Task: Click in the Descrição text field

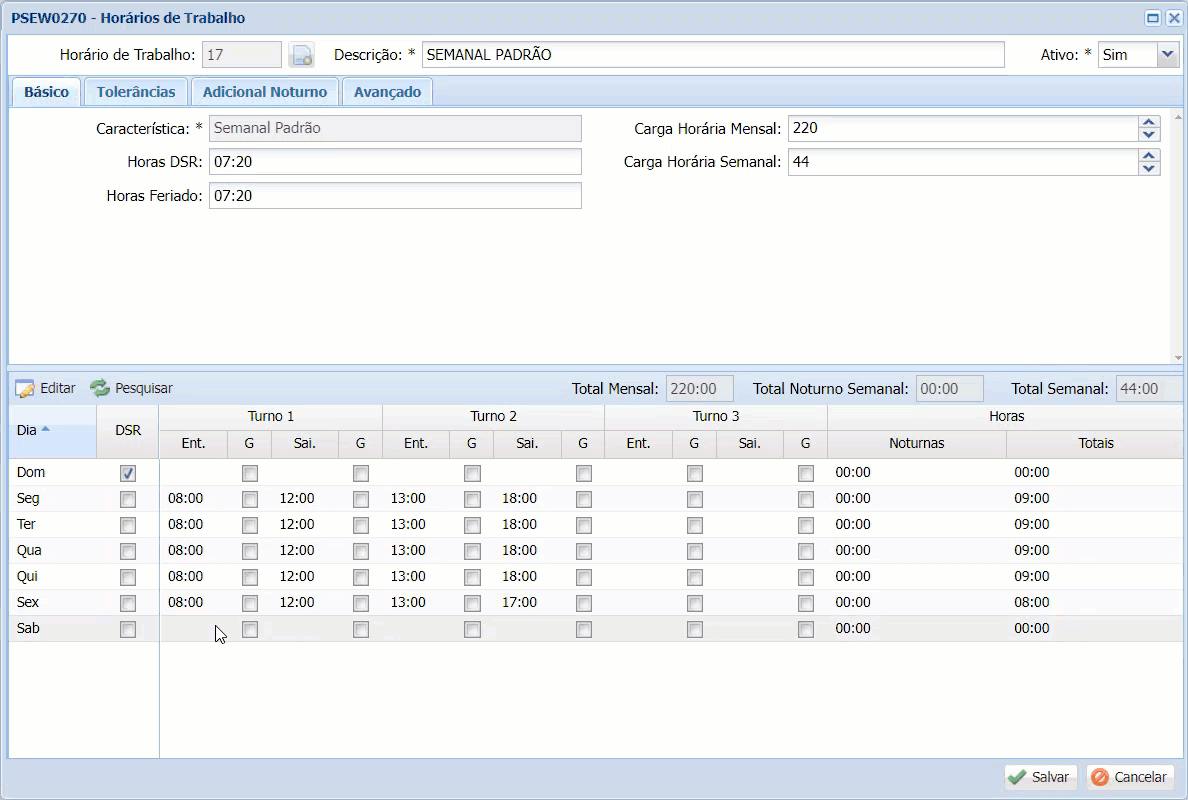Action: [x=712, y=55]
